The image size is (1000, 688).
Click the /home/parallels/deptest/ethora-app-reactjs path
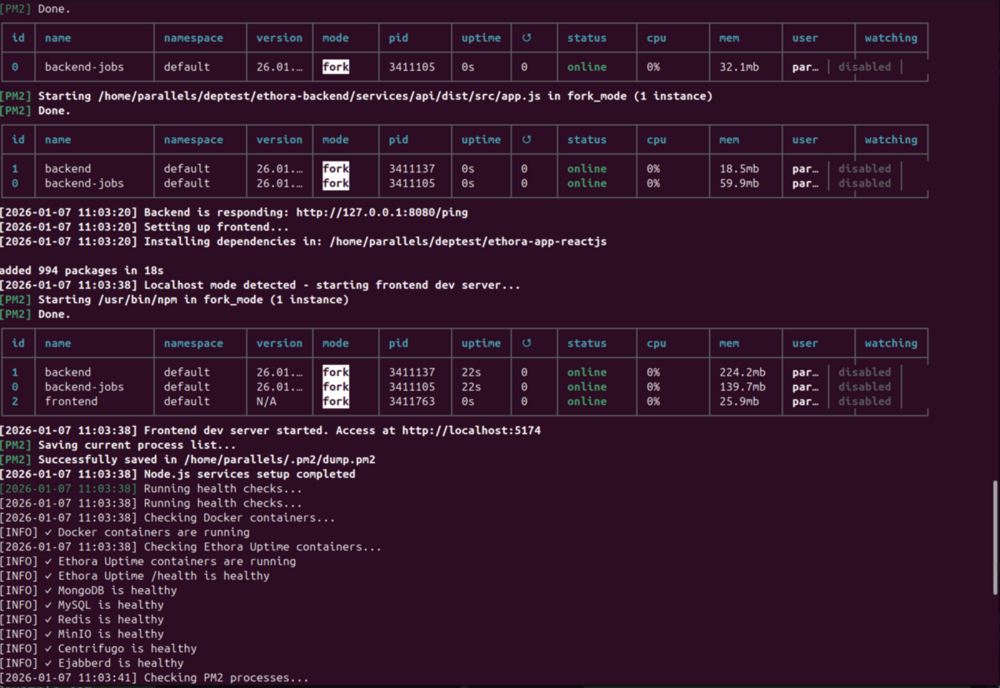point(468,242)
